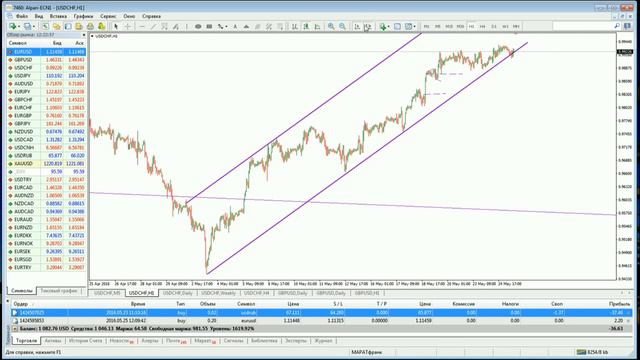Select the EURUSD row in Market Watch

pos(46,52)
